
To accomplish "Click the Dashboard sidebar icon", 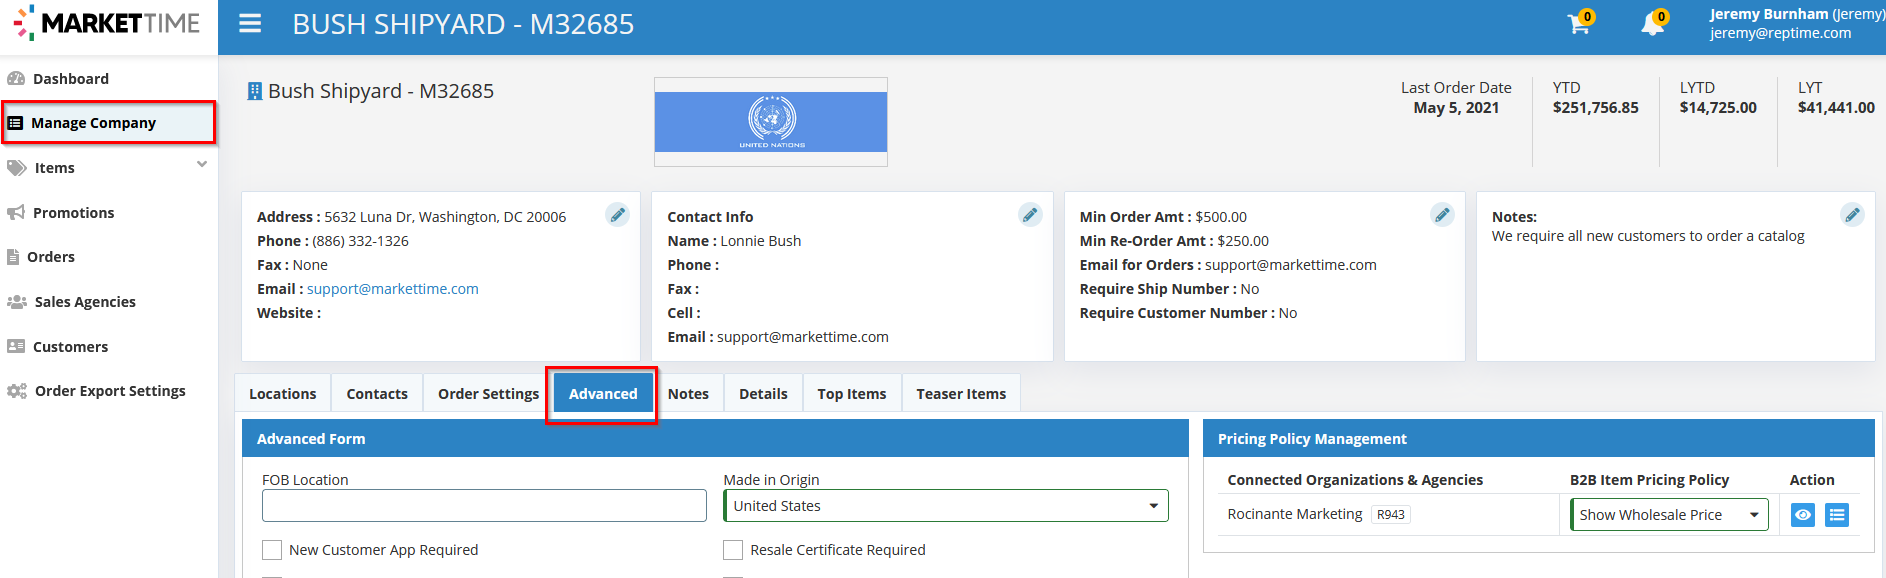I will click(x=16, y=79).
